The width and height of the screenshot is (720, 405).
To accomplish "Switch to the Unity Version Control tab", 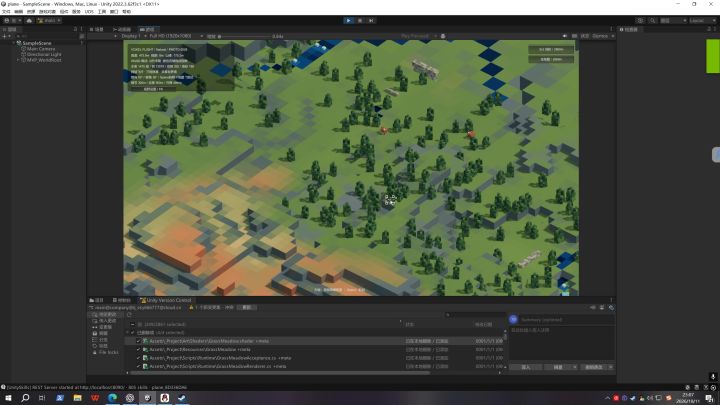I will click(x=166, y=300).
